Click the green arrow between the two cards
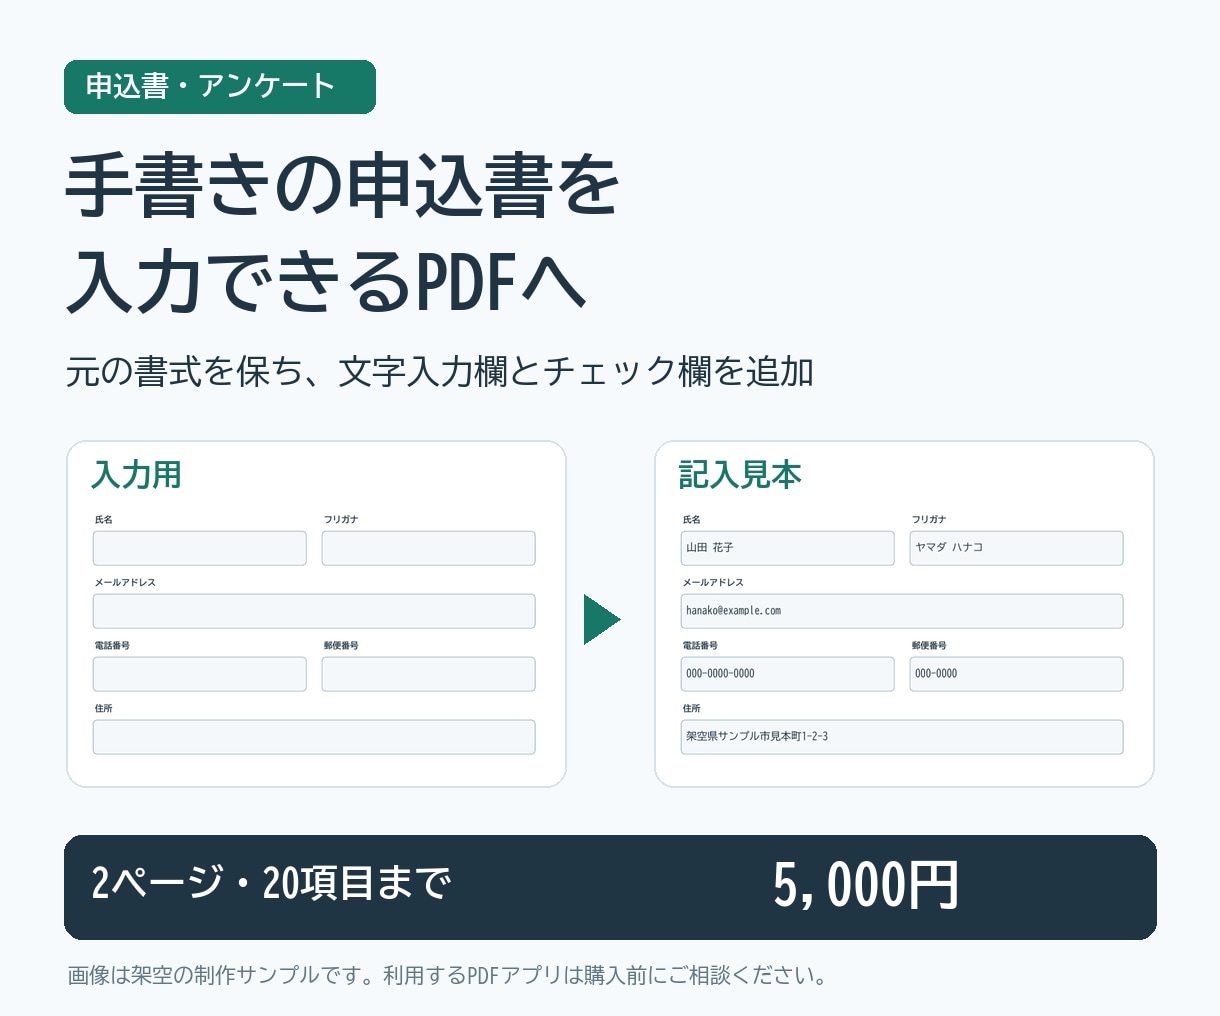Screen dimensions: 1220x1016 point(601,620)
